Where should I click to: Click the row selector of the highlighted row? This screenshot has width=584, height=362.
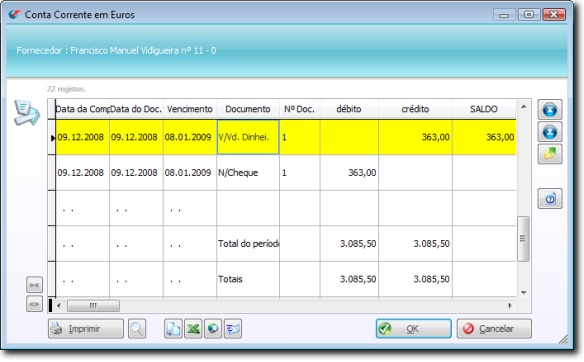tap(52, 137)
